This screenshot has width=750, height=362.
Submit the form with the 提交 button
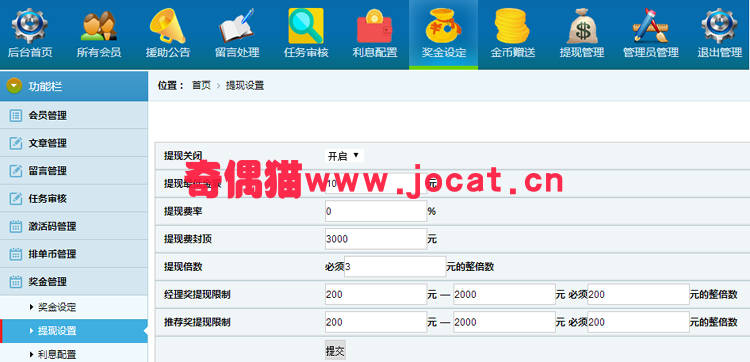tap(335, 351)
